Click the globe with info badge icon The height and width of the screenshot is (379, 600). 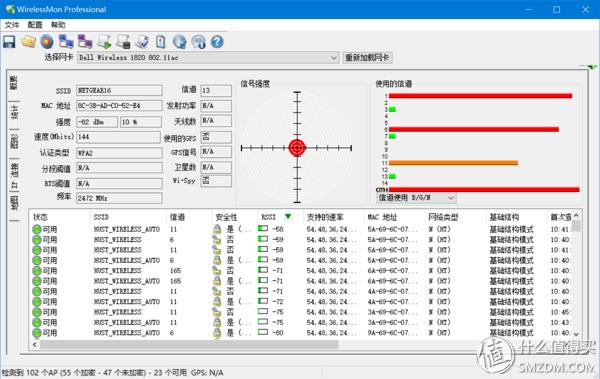pos(198,42)
